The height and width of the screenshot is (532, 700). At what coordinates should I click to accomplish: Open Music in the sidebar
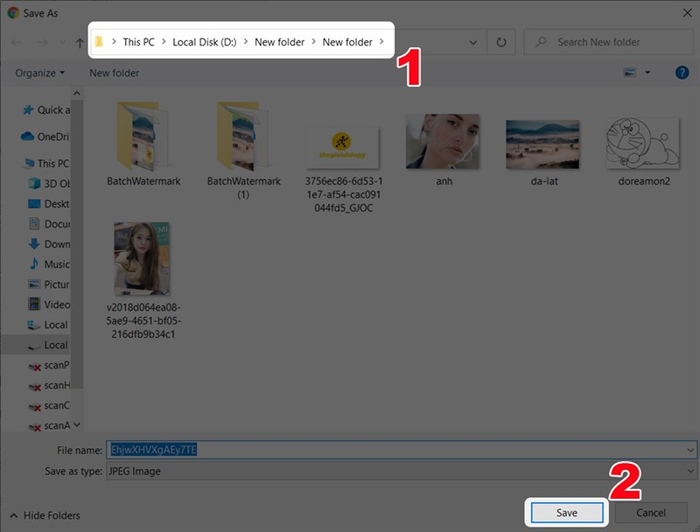tap(49, 264)
